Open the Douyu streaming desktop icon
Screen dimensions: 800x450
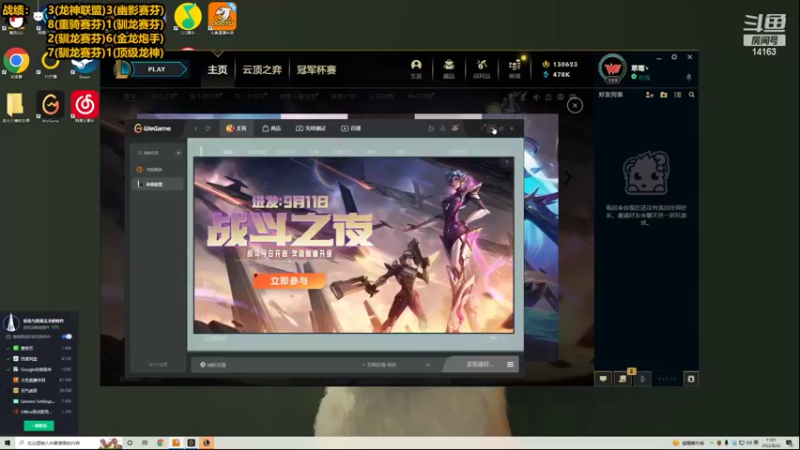click(x=222, y=18)
